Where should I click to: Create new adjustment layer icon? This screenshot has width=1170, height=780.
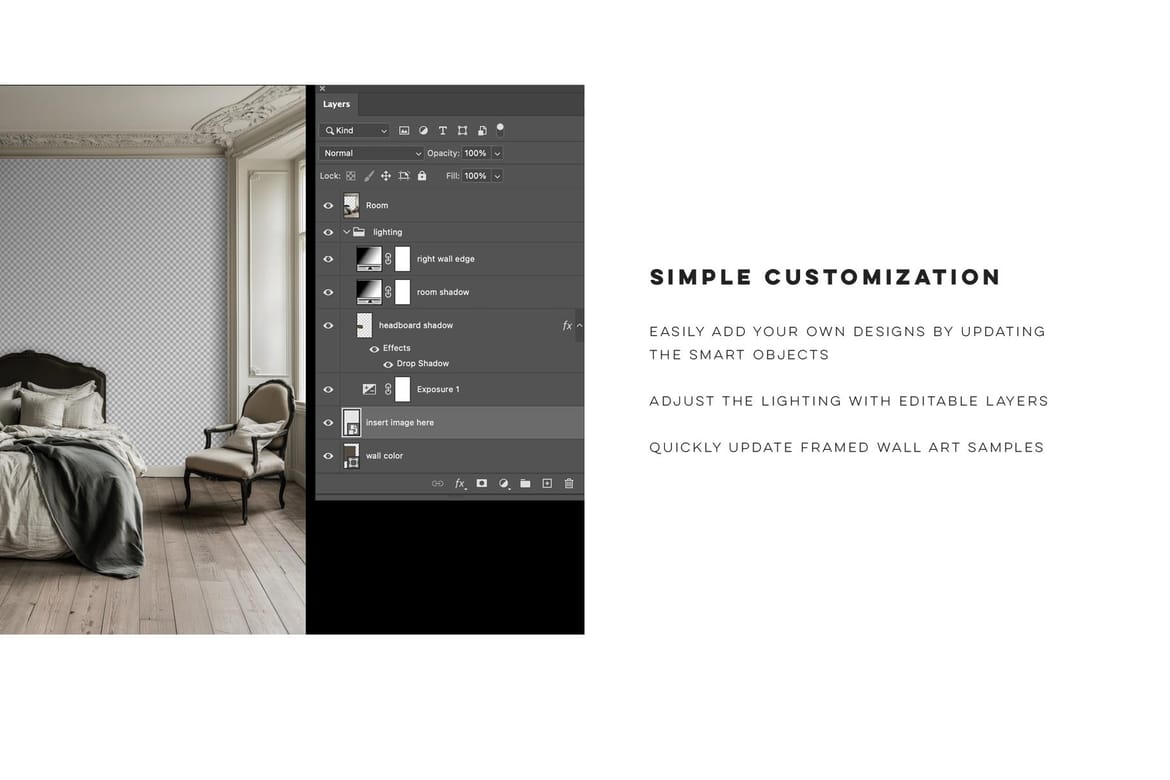click(504, 484)
